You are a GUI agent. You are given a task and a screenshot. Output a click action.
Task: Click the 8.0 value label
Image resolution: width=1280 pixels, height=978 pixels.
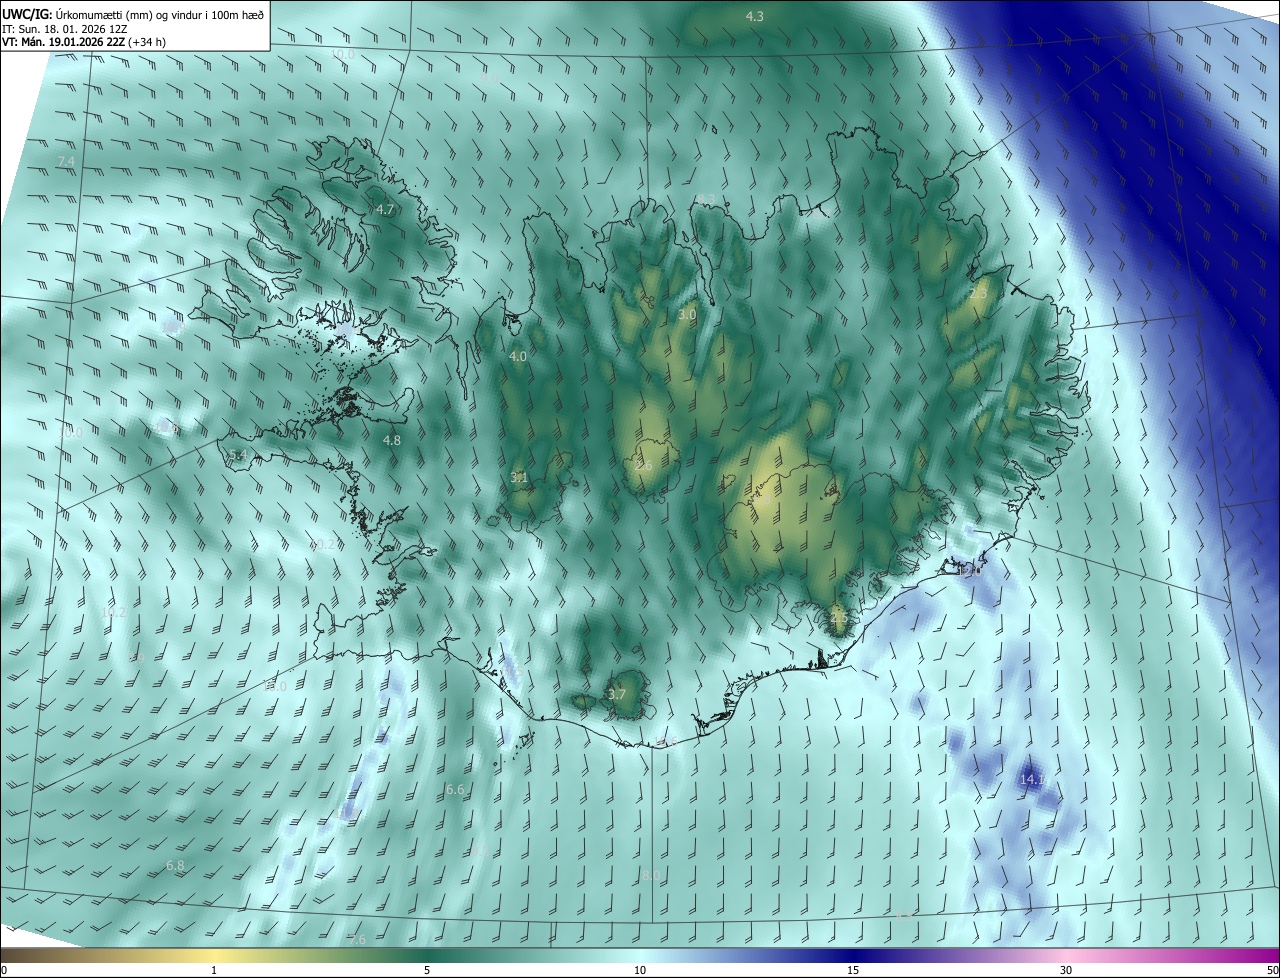click(651, 876)
